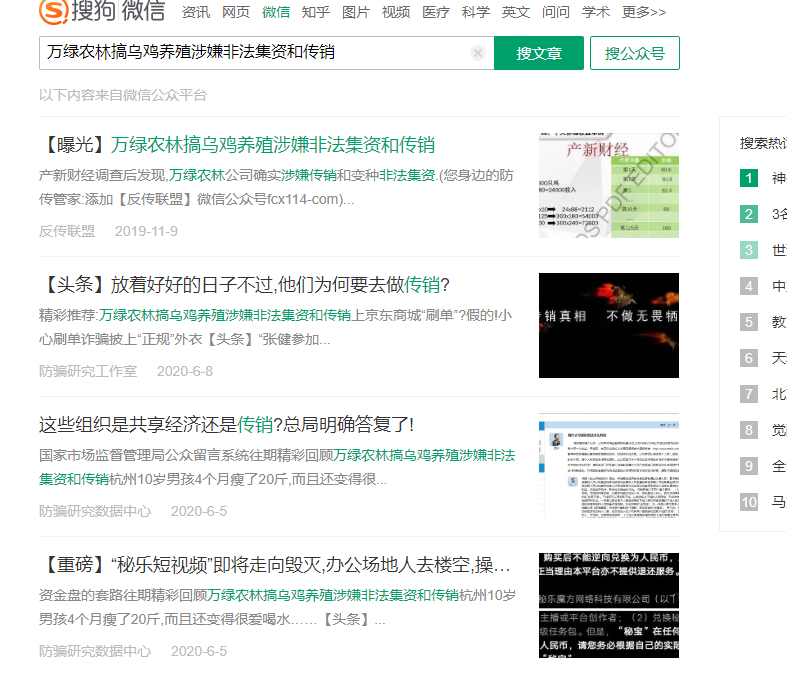This screenshot has height=676, width=787.
Task: Open the 医疗 tab
Action: (436, 12)
